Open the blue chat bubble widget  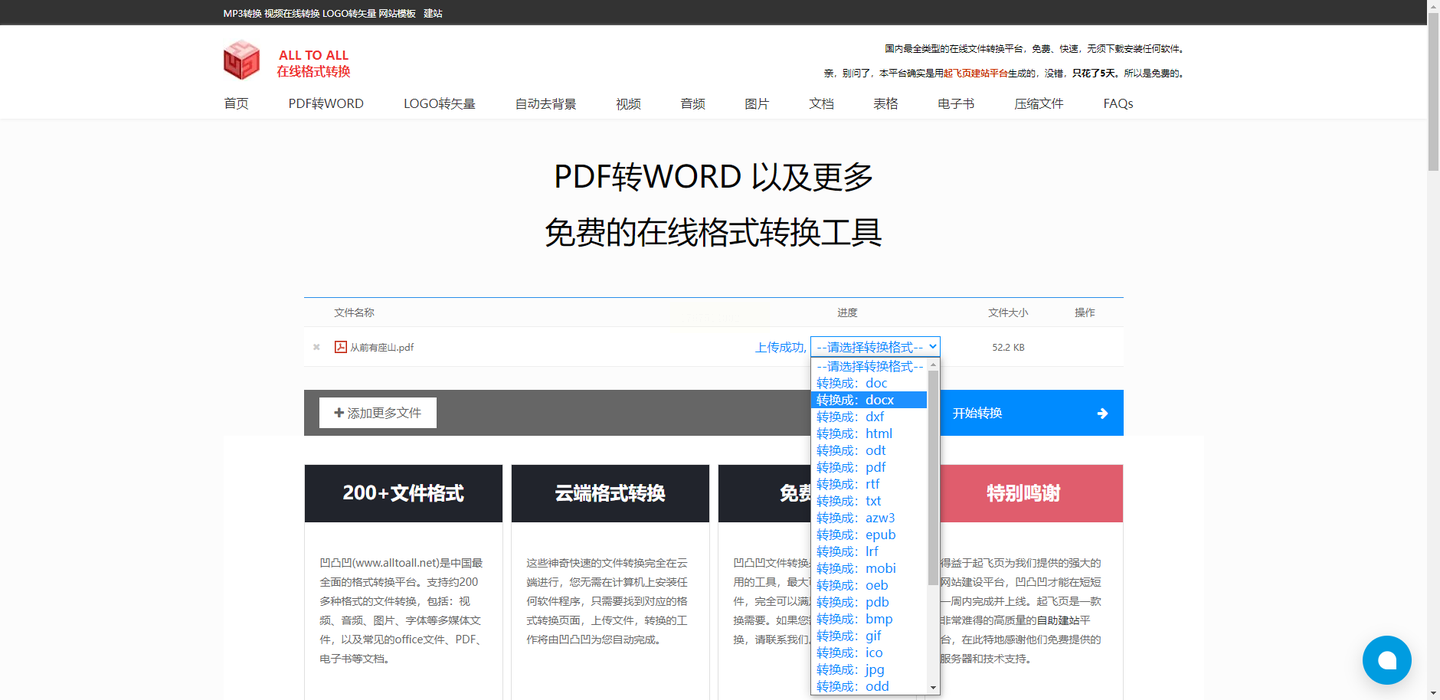point(1386,660)
